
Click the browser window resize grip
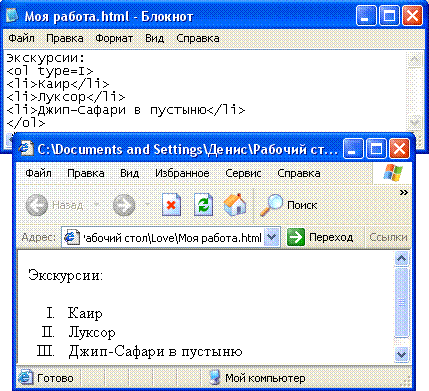pos(407,382)
